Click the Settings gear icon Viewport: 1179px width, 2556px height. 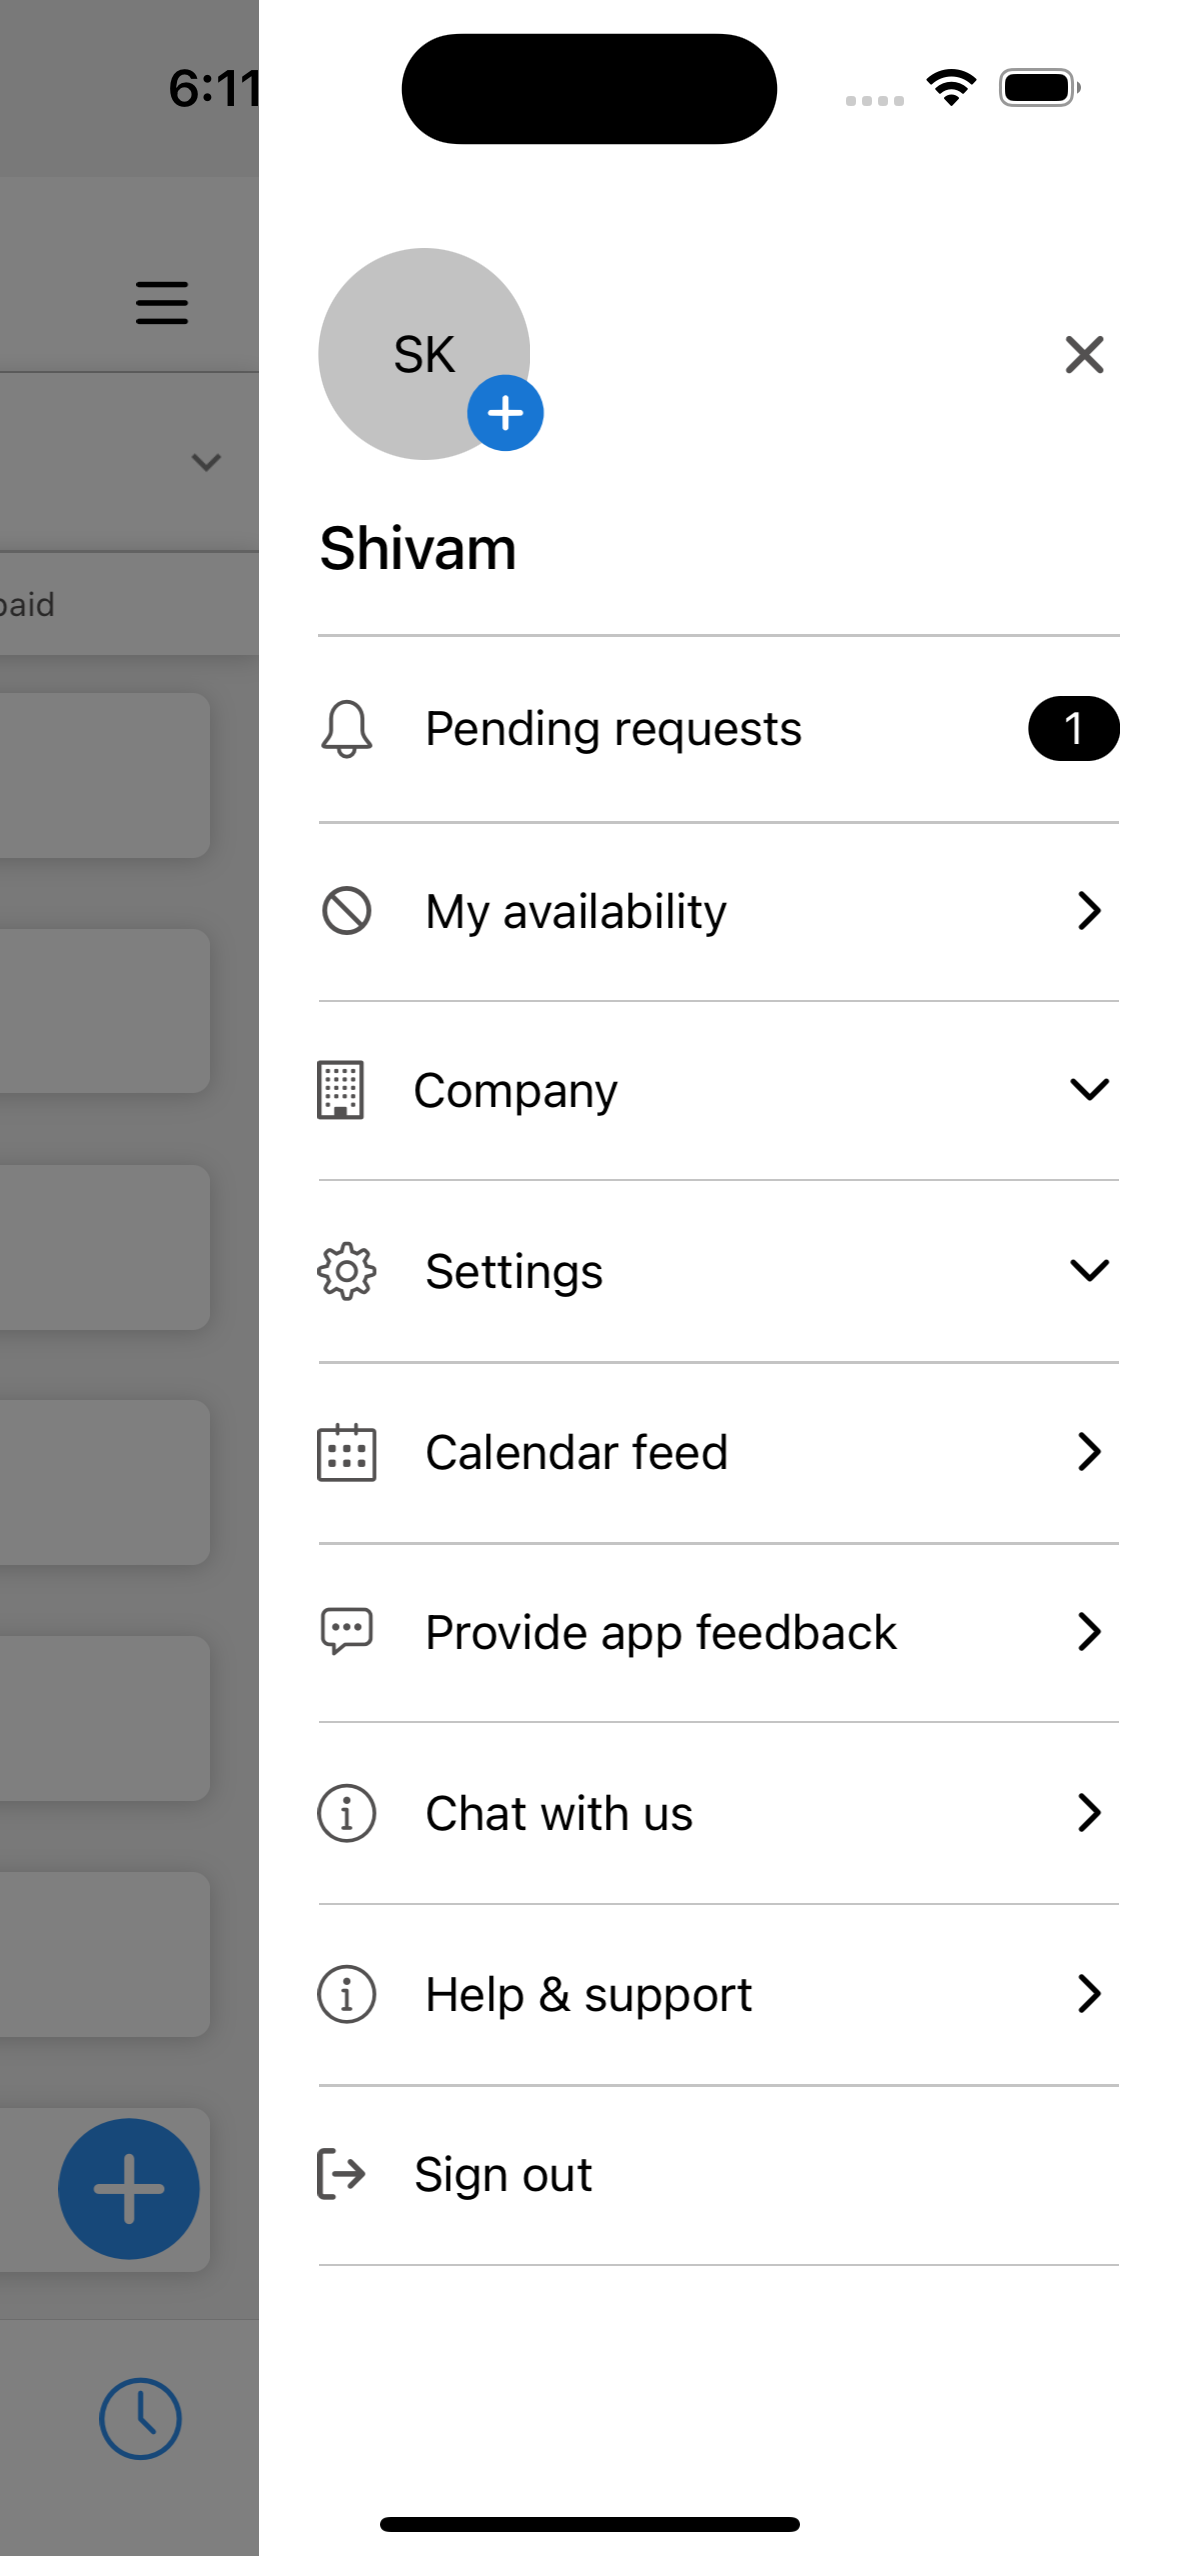[346, 1271]
